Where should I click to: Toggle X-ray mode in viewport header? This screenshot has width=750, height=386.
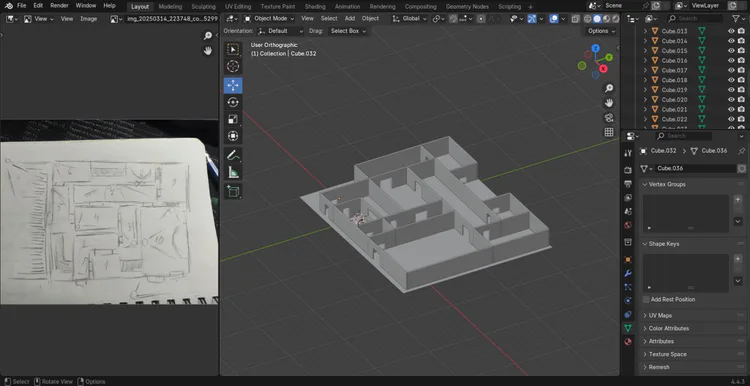pos(575,19)
